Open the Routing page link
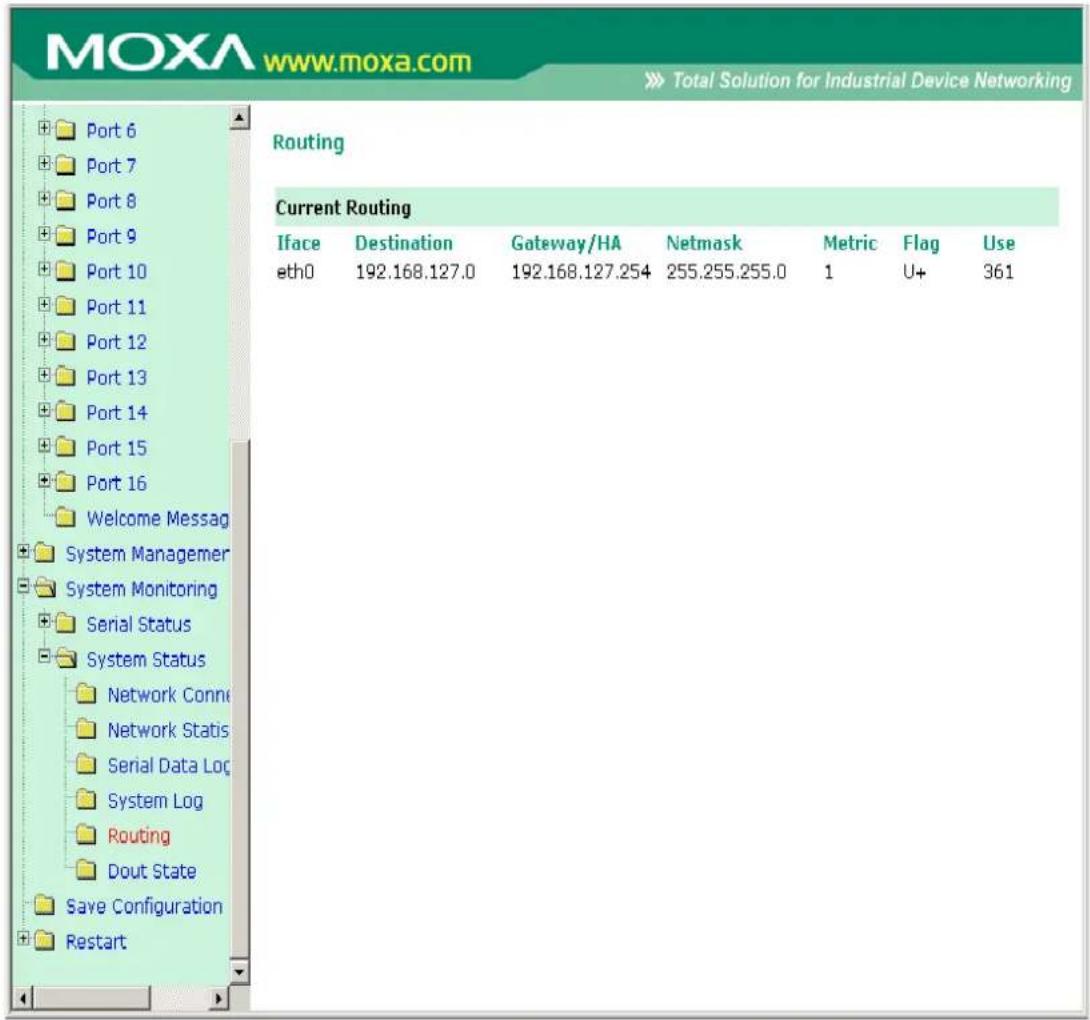Viewport: 1090px width, 1020px height. [139, 836]
